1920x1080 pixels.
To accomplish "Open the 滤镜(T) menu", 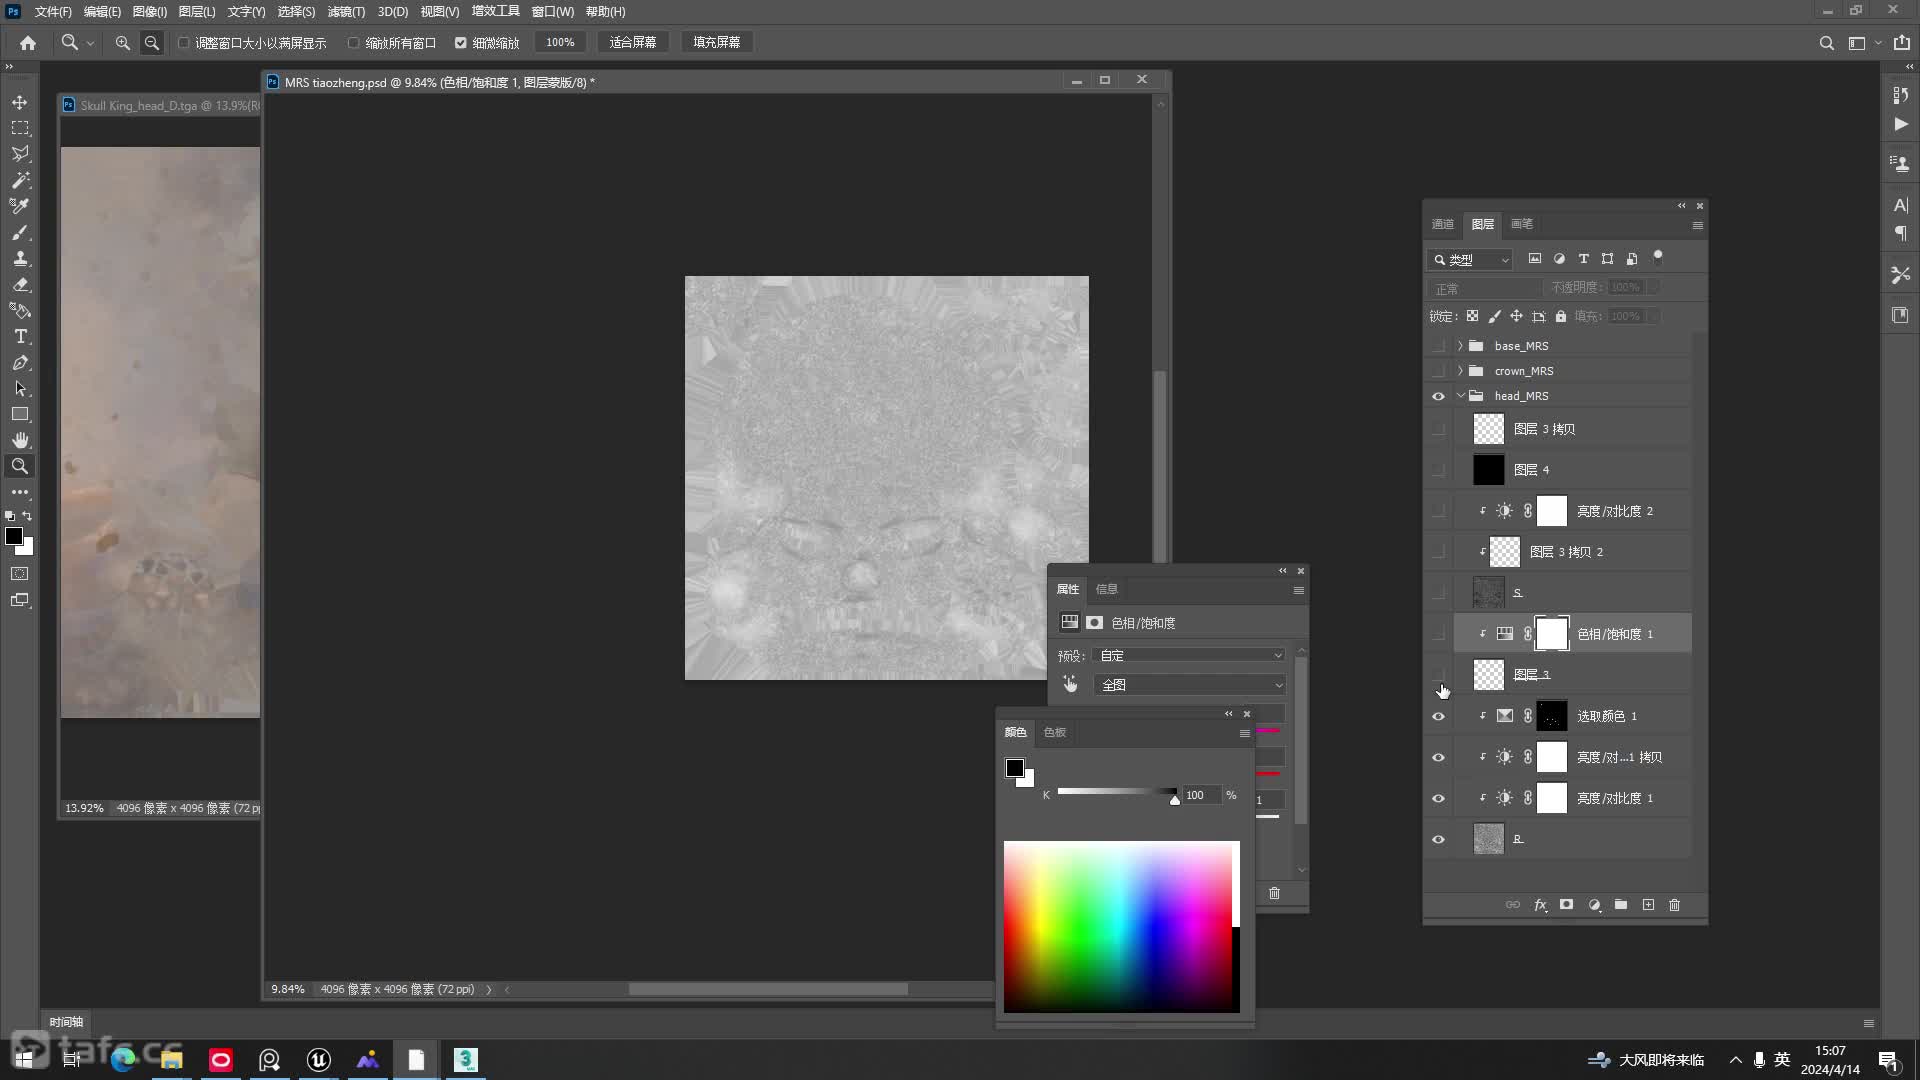I will click(346, 12).
